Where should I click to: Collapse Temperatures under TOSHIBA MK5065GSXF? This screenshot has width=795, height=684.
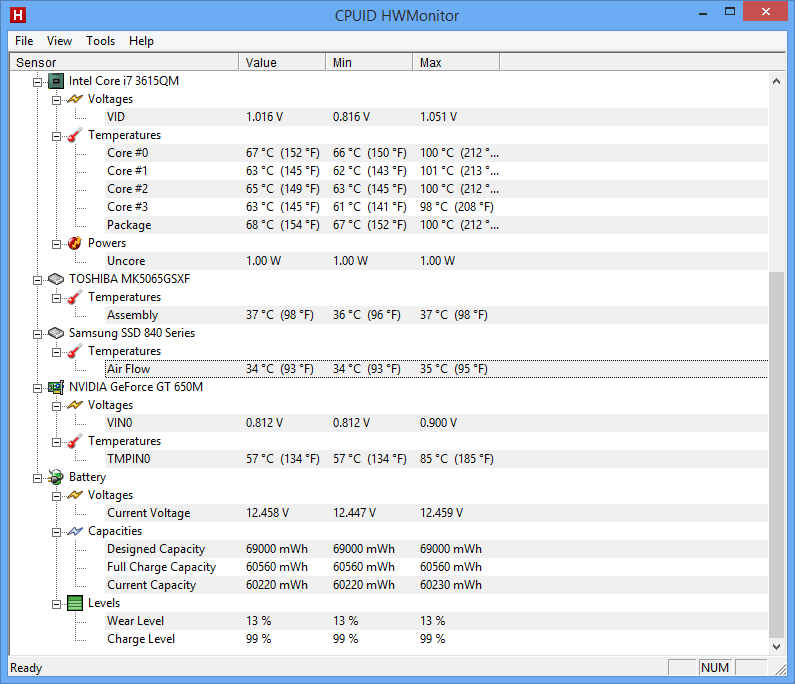click(x=56, y=298)
